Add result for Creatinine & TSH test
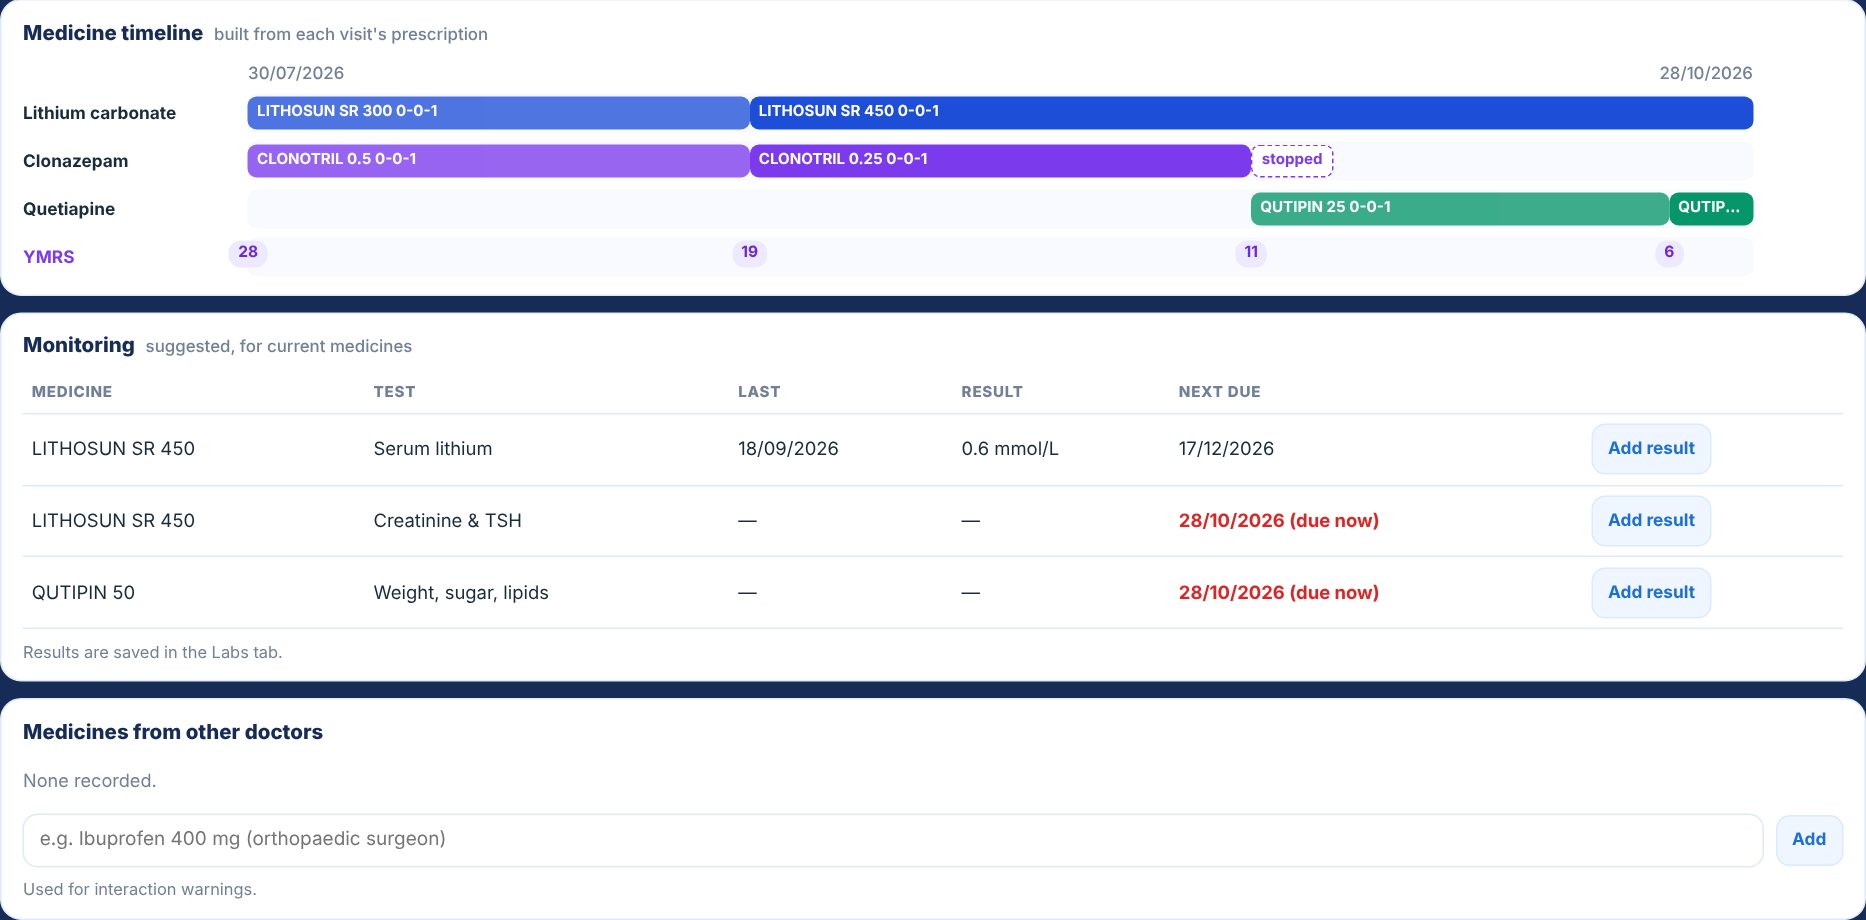 pyautogui.click(x=1651, y=521)
